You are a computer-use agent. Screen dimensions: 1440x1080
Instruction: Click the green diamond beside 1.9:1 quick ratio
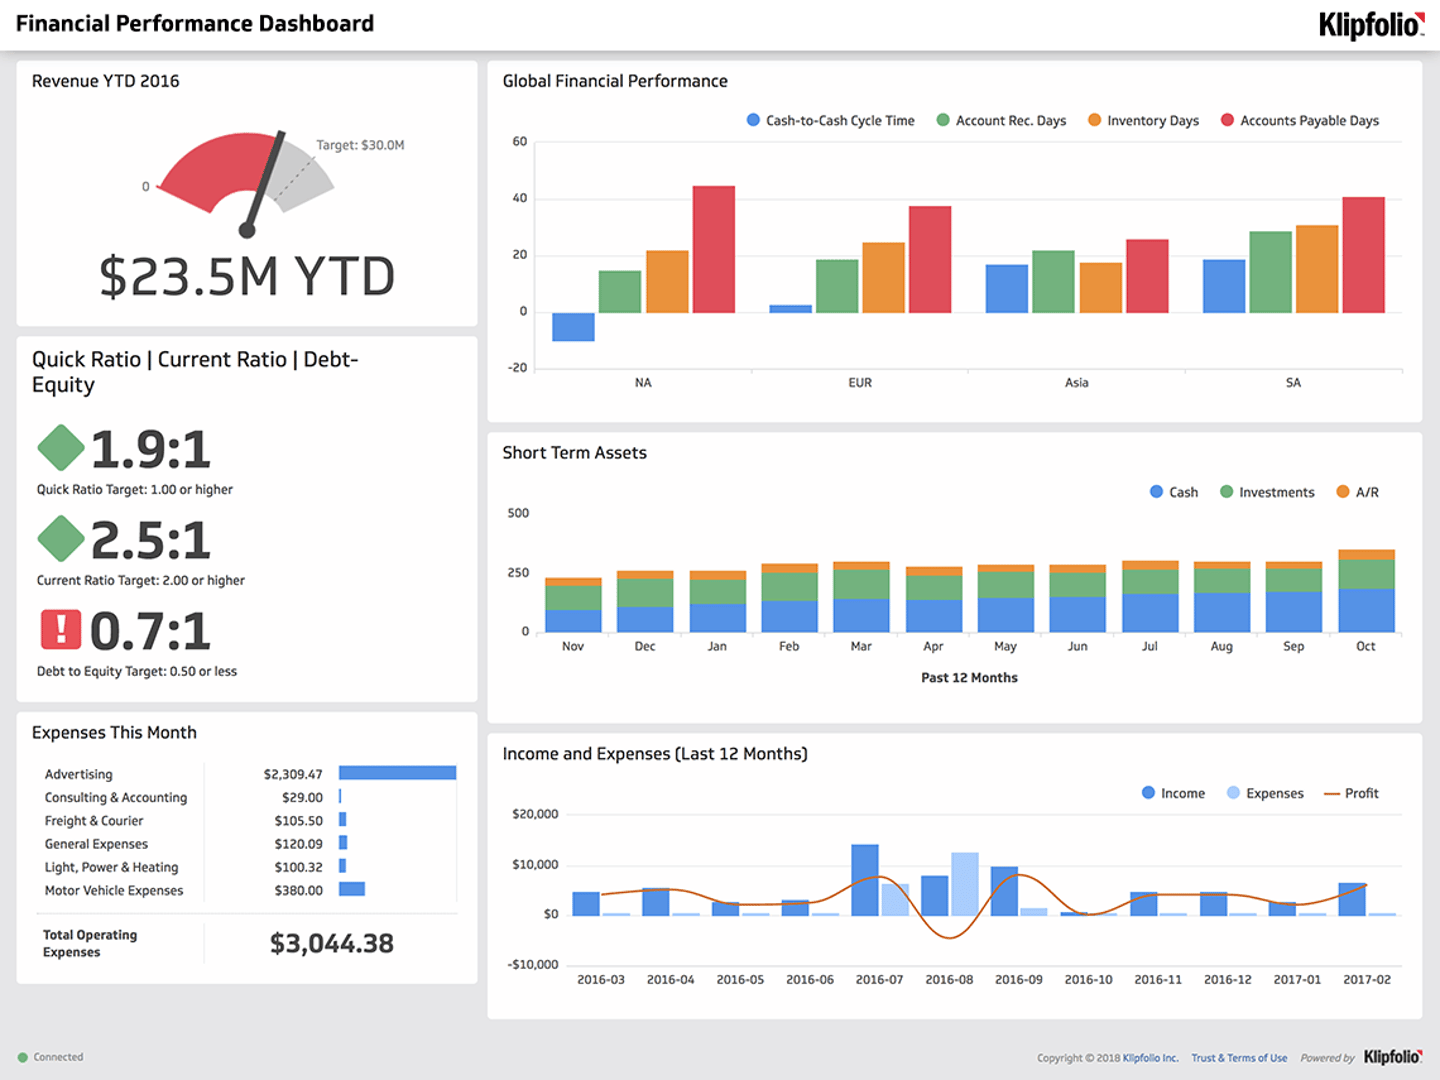[61, 448]
